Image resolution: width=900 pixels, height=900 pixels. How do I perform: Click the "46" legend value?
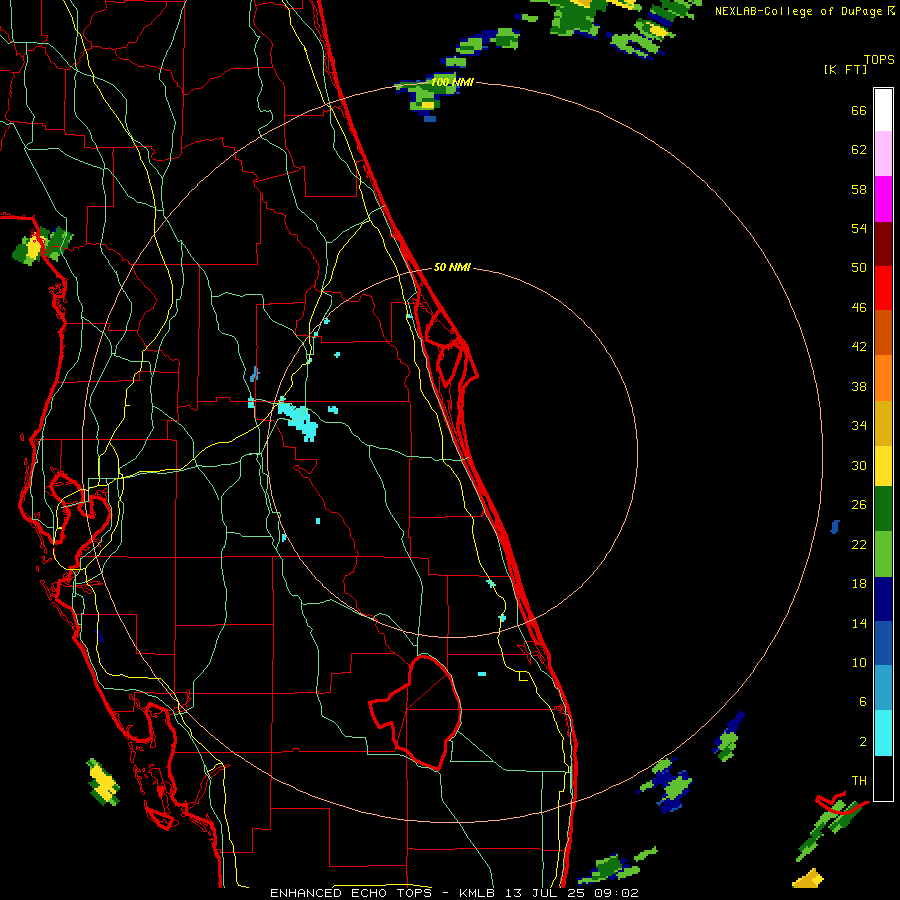click(859, 307)
